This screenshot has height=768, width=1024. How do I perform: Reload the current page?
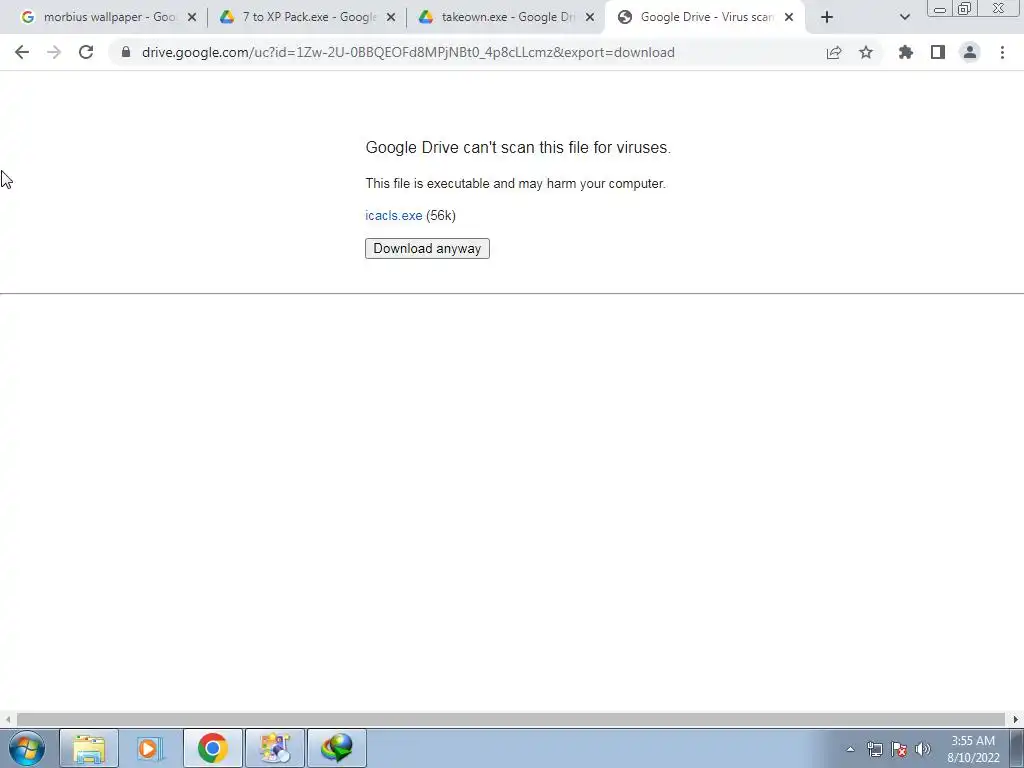(86, 52)
